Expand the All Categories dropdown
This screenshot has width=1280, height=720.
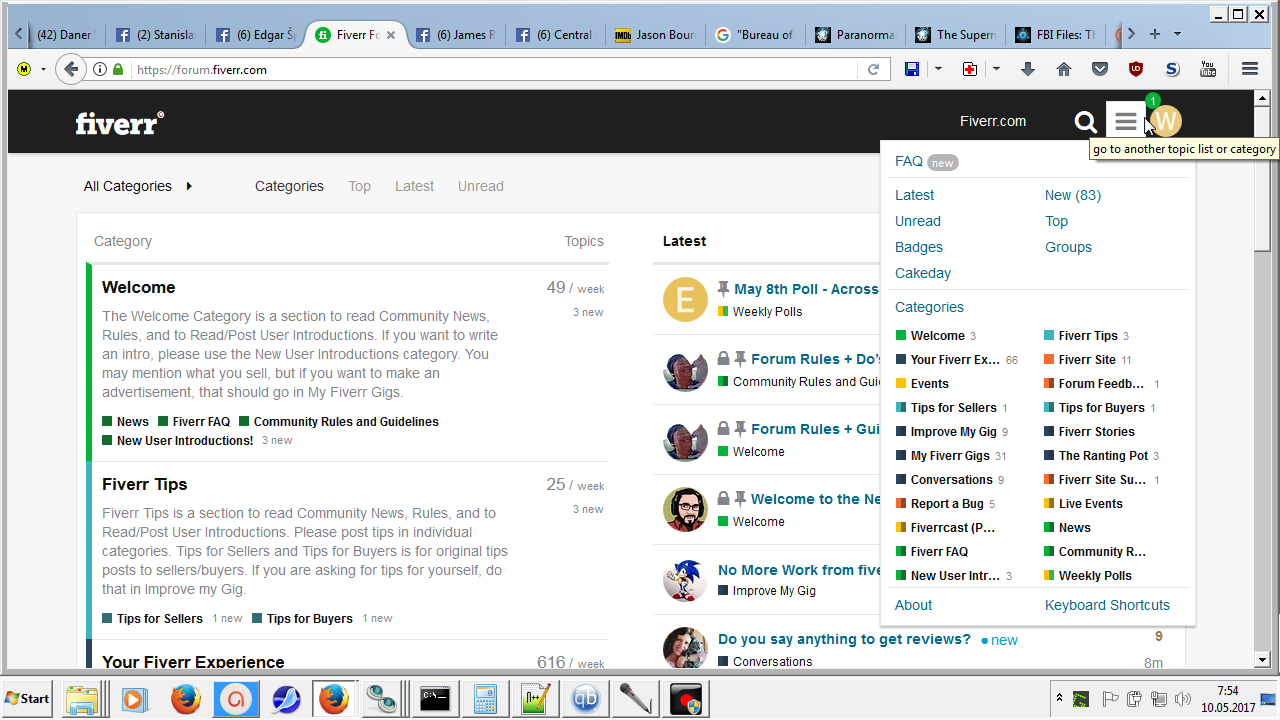click(138, 186)
